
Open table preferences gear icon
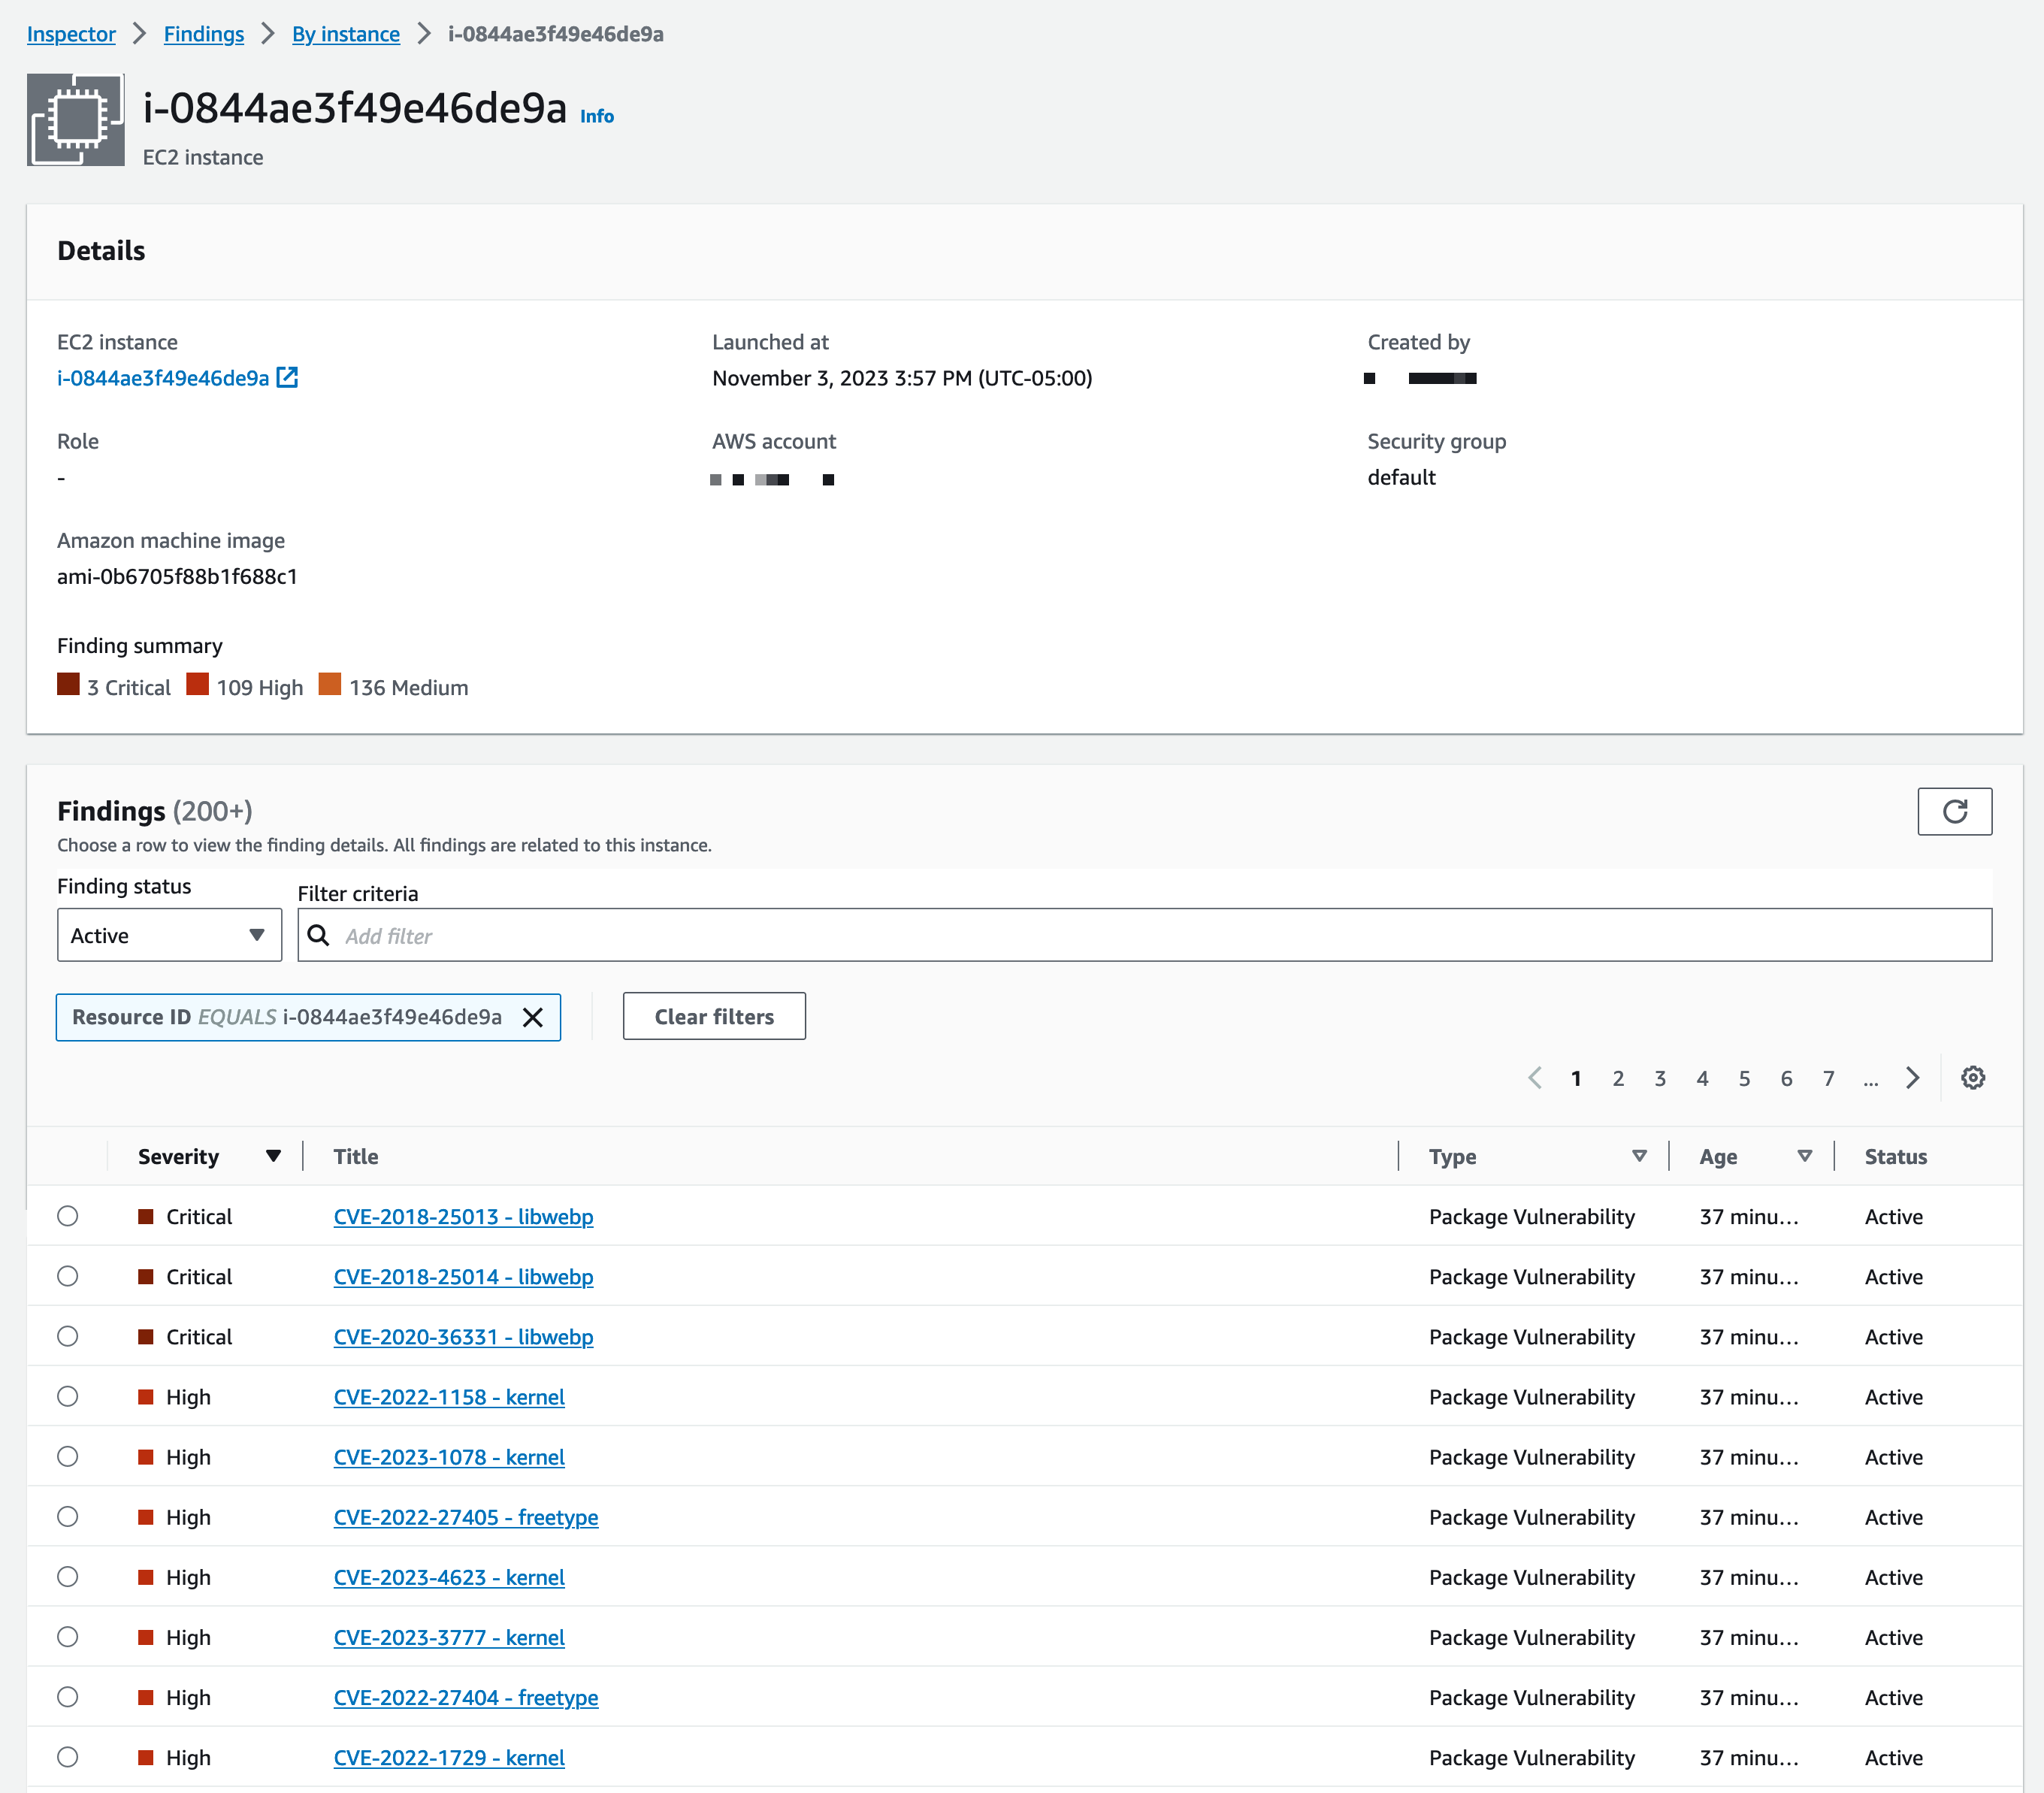tap(1972, 1078)
